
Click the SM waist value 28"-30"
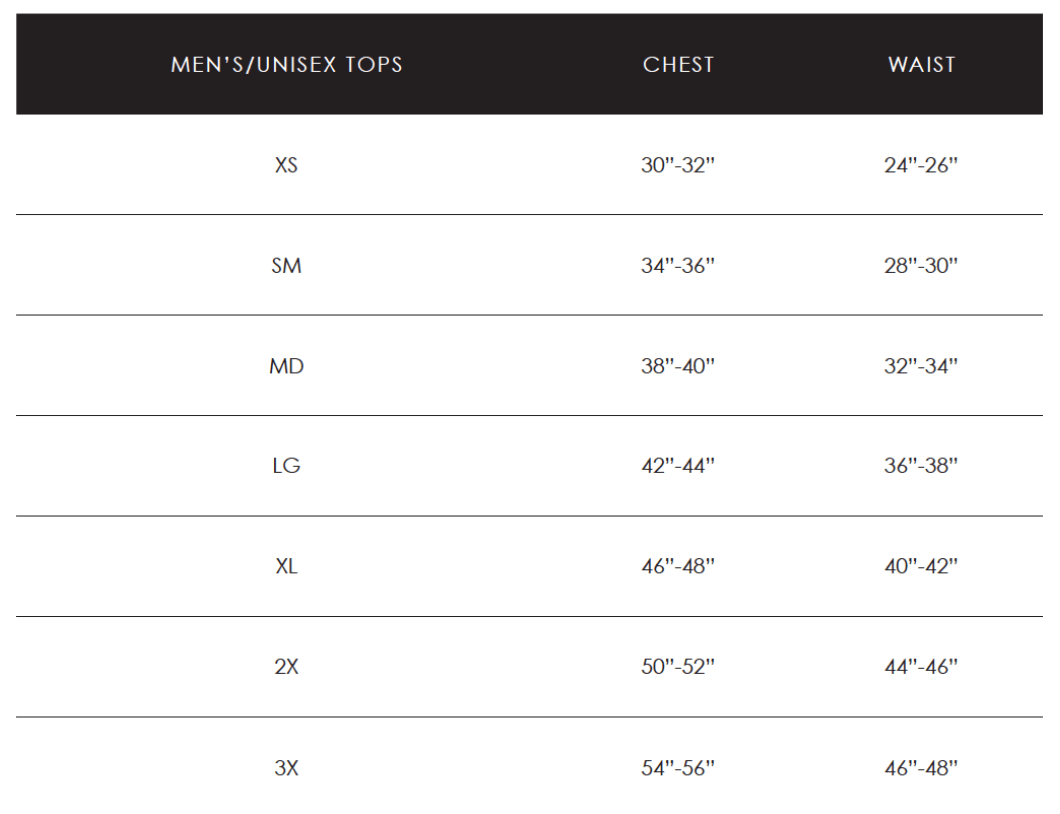pyautogui.click(x=921, y=266)
